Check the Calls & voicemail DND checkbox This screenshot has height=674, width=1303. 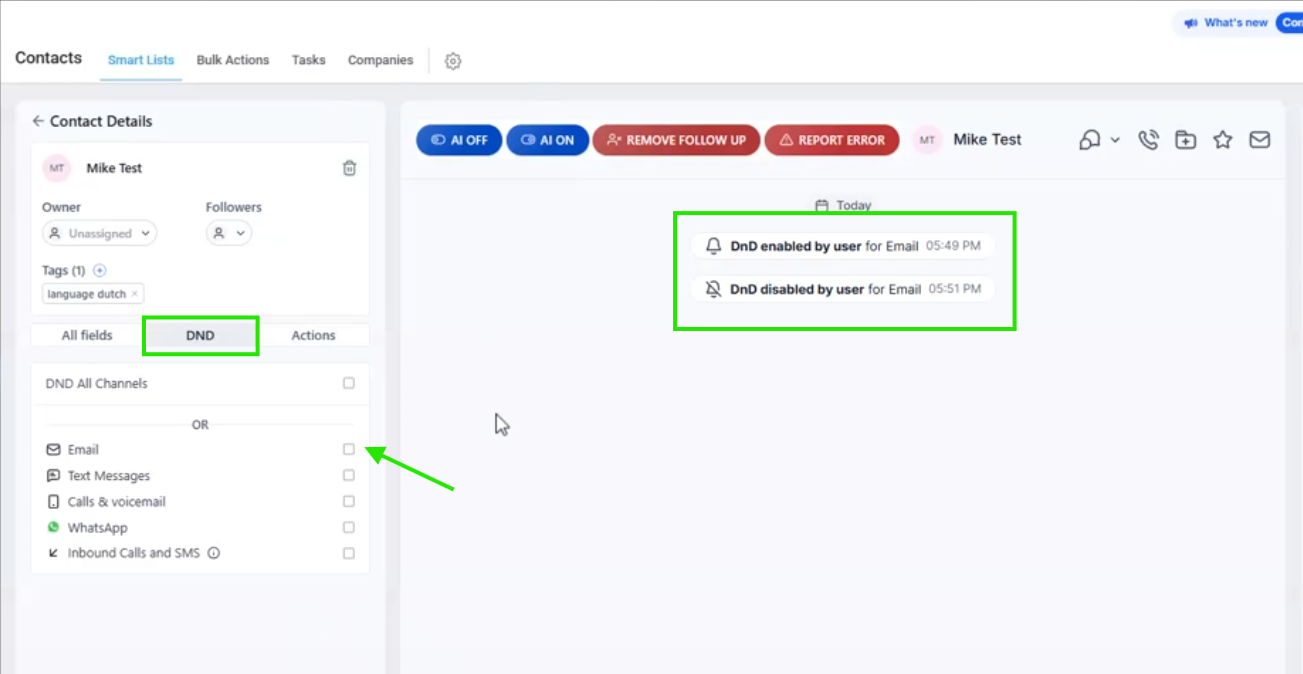pyautogui.click(x=349, y=502)
